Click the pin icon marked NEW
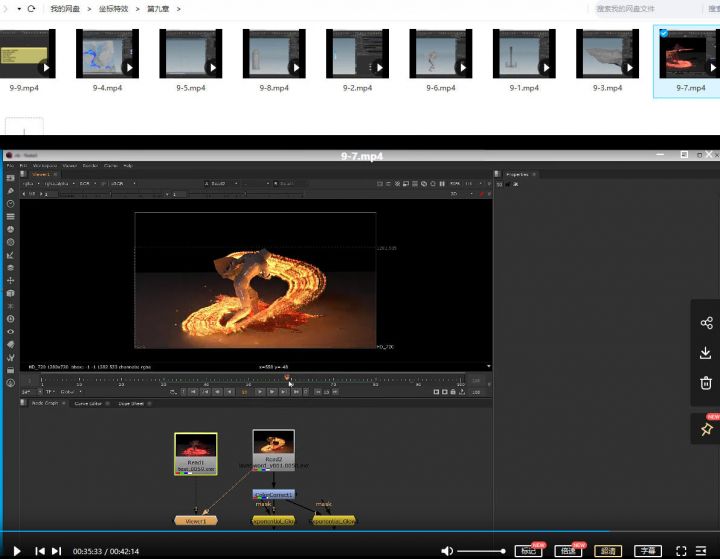720x559 pixels. (706, 429)
